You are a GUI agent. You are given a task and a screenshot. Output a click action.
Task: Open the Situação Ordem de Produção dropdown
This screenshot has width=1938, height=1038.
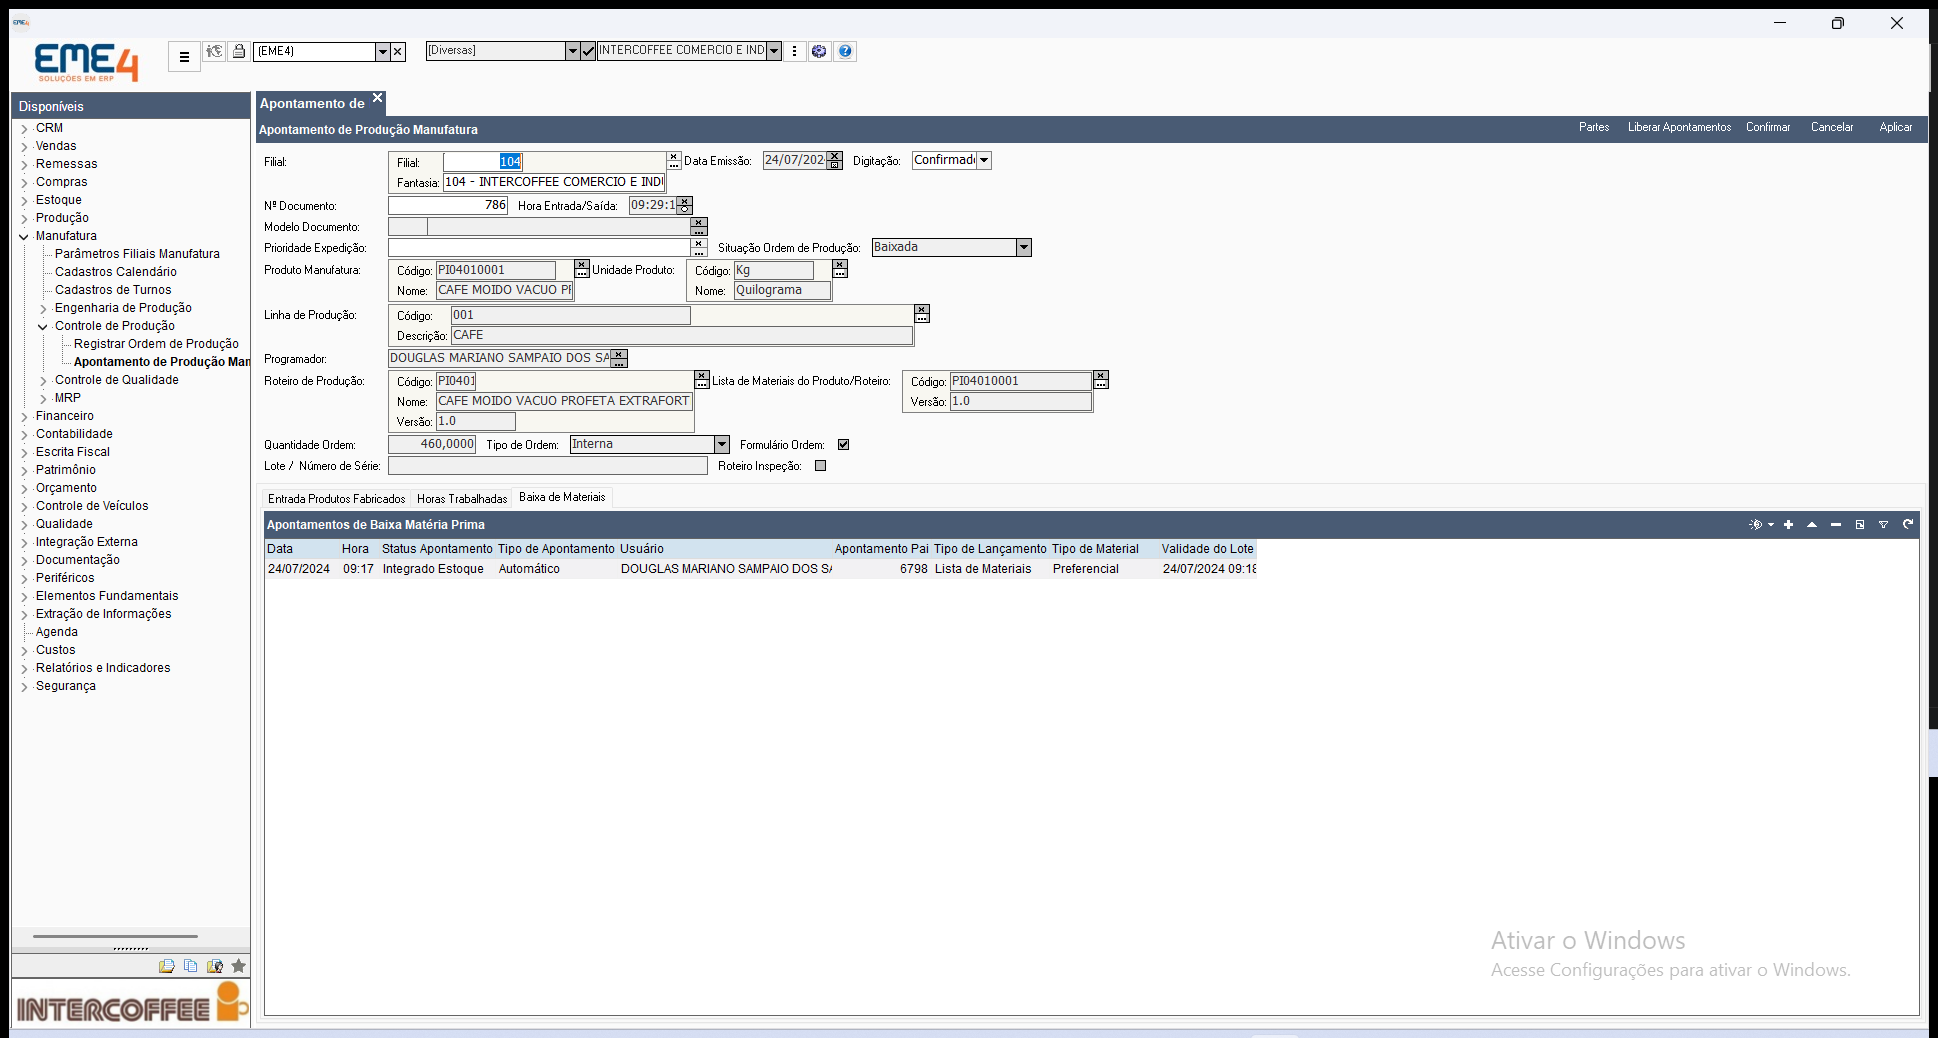click(1024, 247)
